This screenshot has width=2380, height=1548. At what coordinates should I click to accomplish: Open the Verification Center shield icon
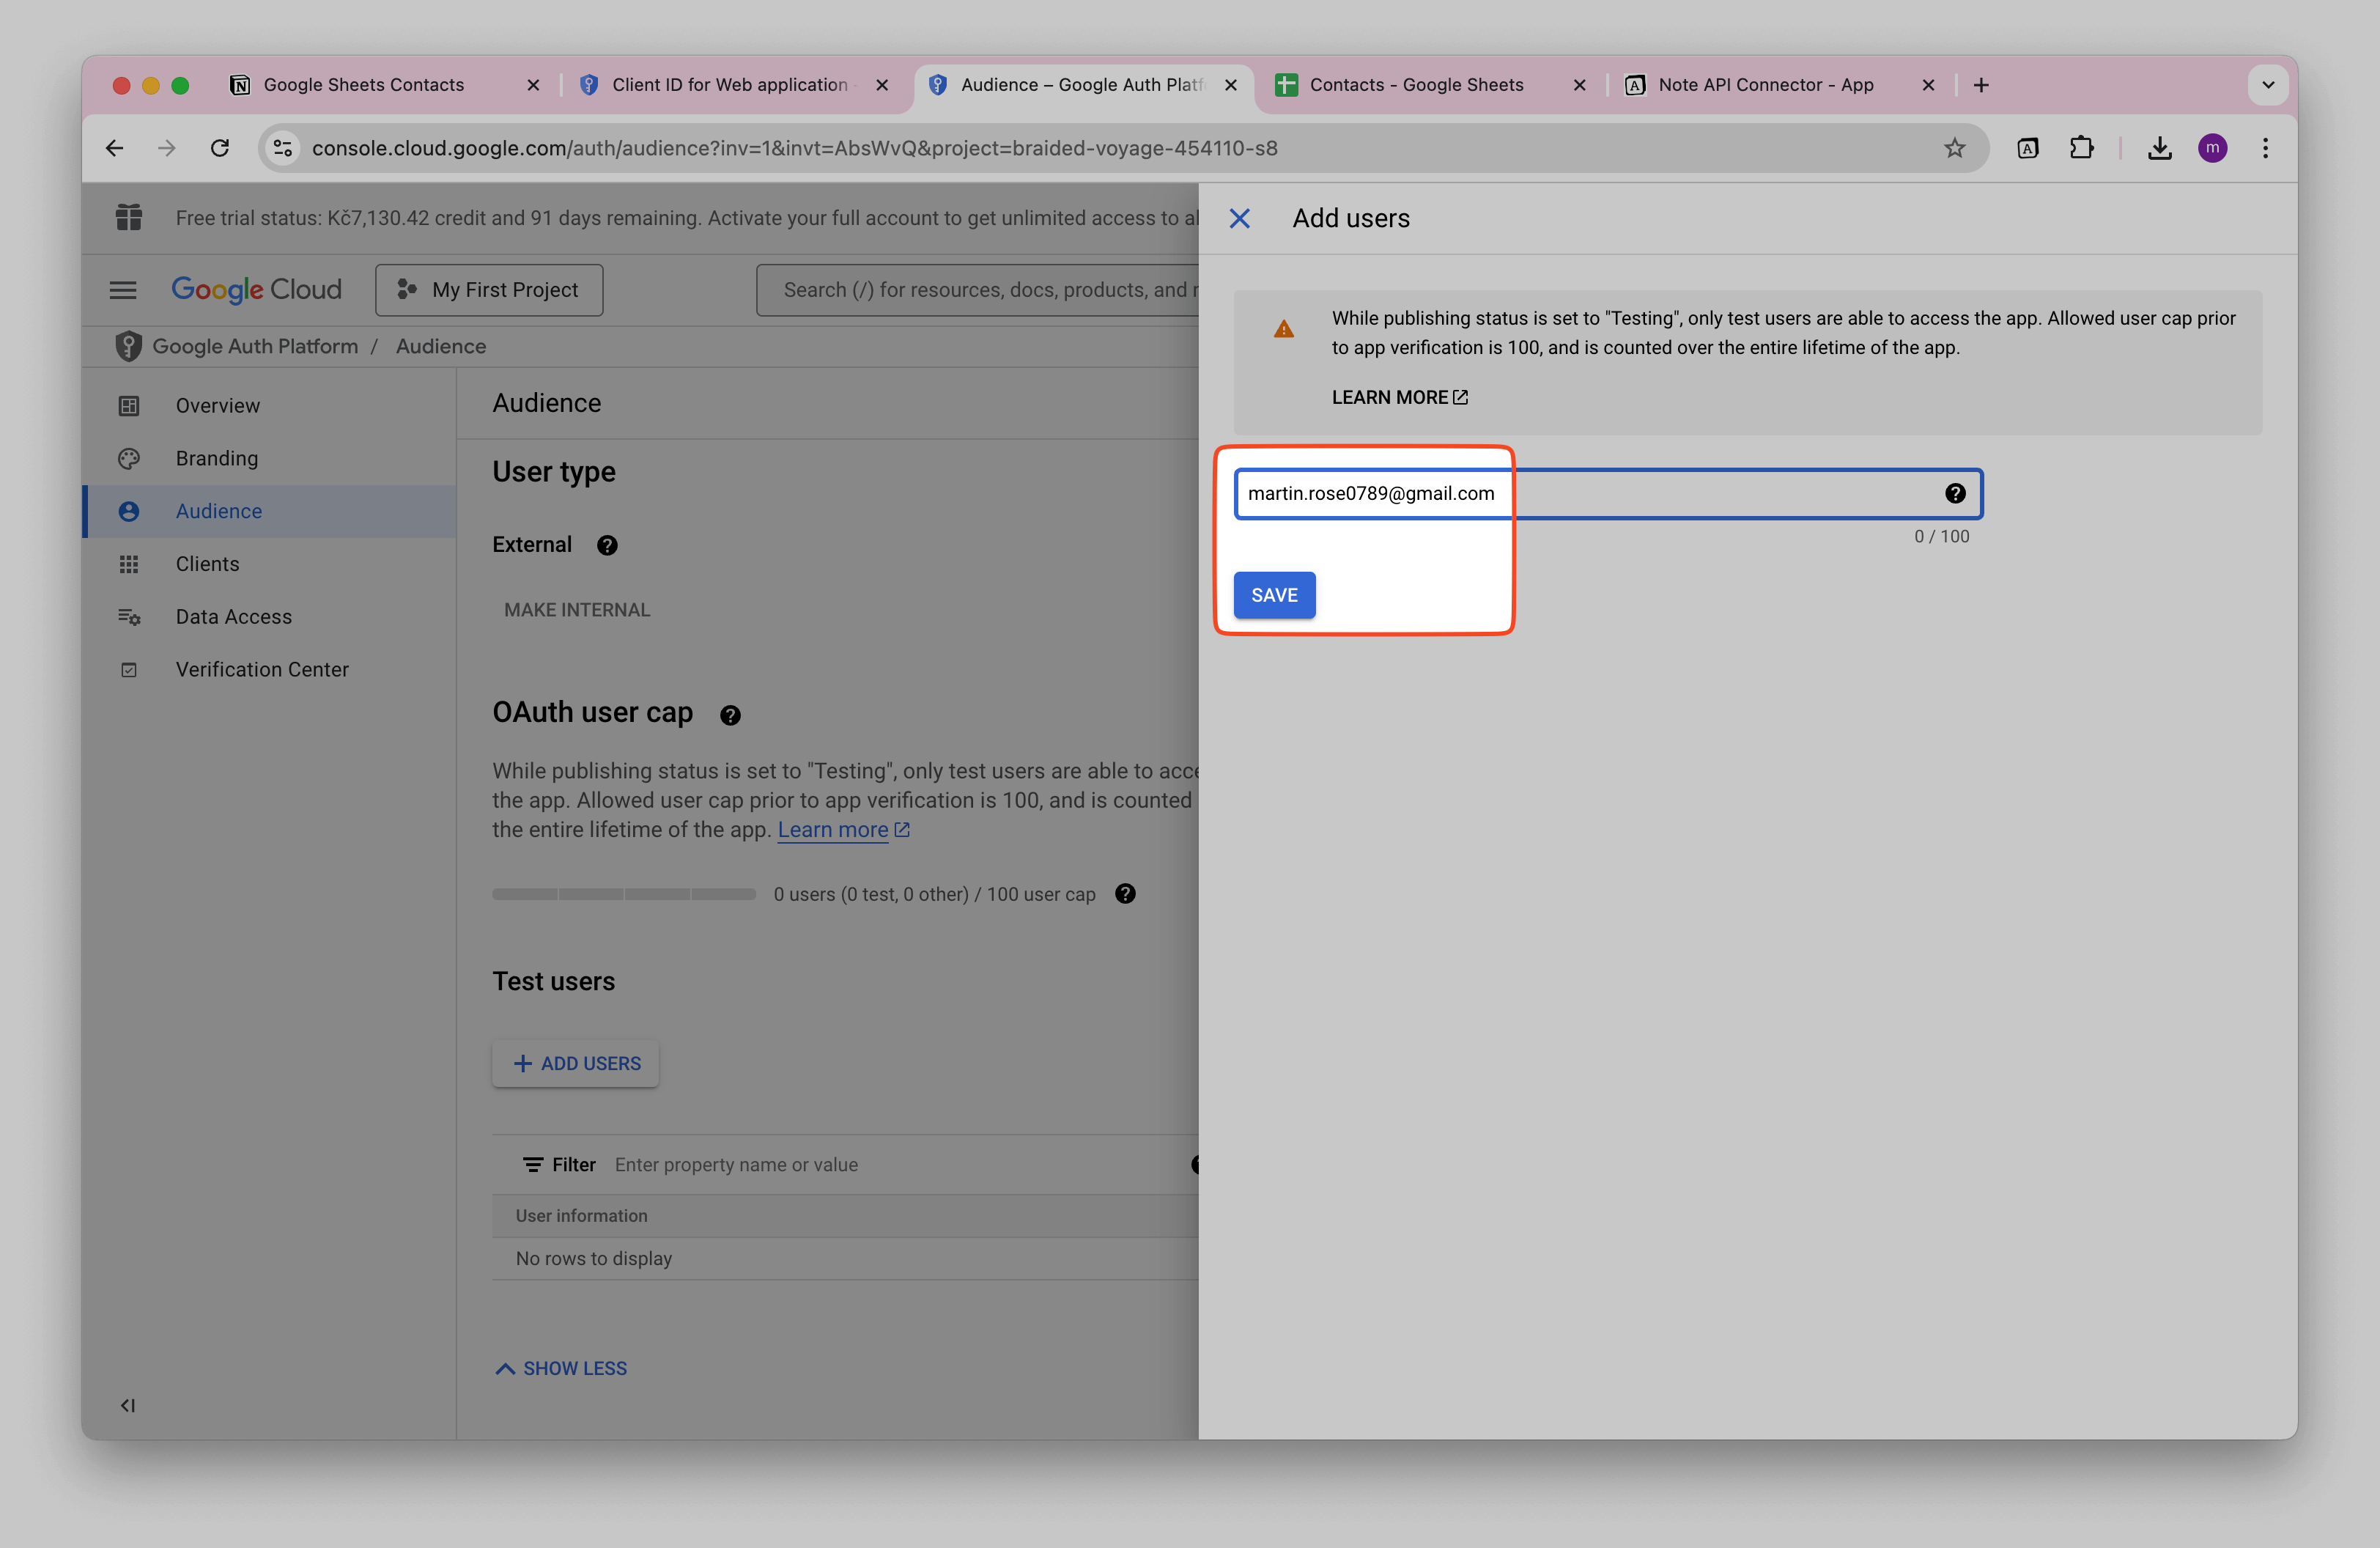coord(129,669)
